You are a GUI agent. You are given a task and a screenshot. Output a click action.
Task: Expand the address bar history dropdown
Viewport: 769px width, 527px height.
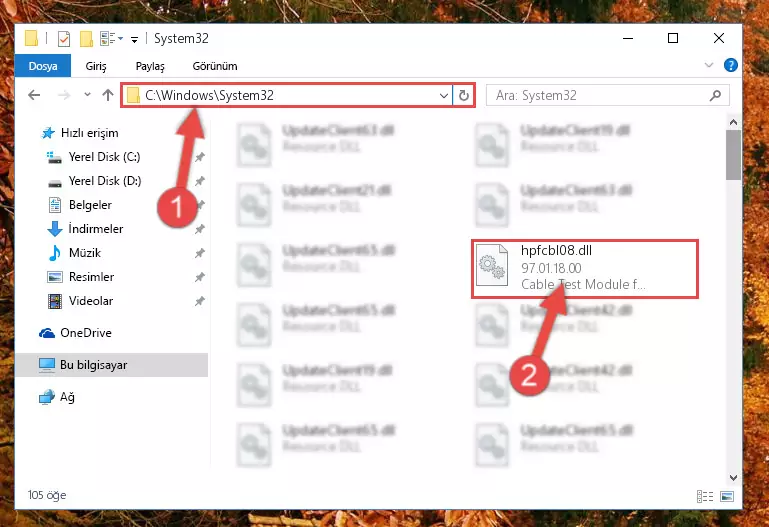point(443,96)
